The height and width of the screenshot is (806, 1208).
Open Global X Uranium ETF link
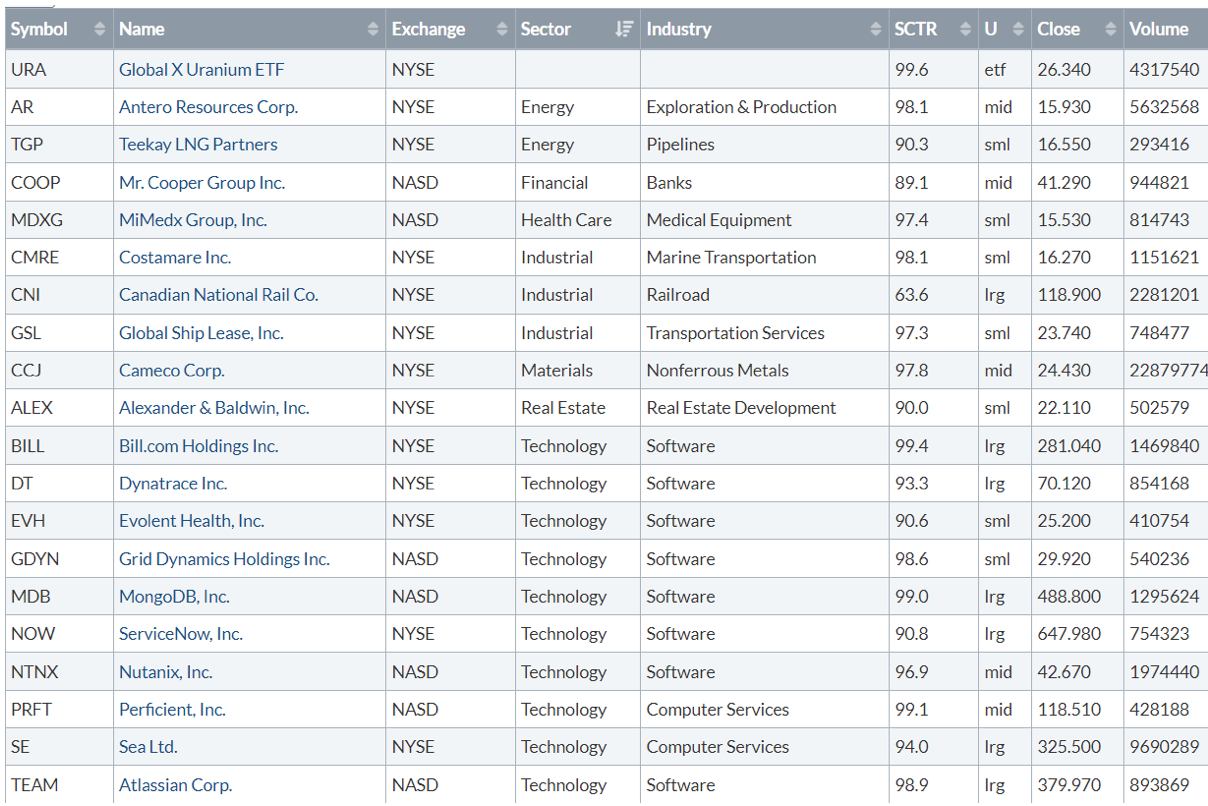click(201, 70)
